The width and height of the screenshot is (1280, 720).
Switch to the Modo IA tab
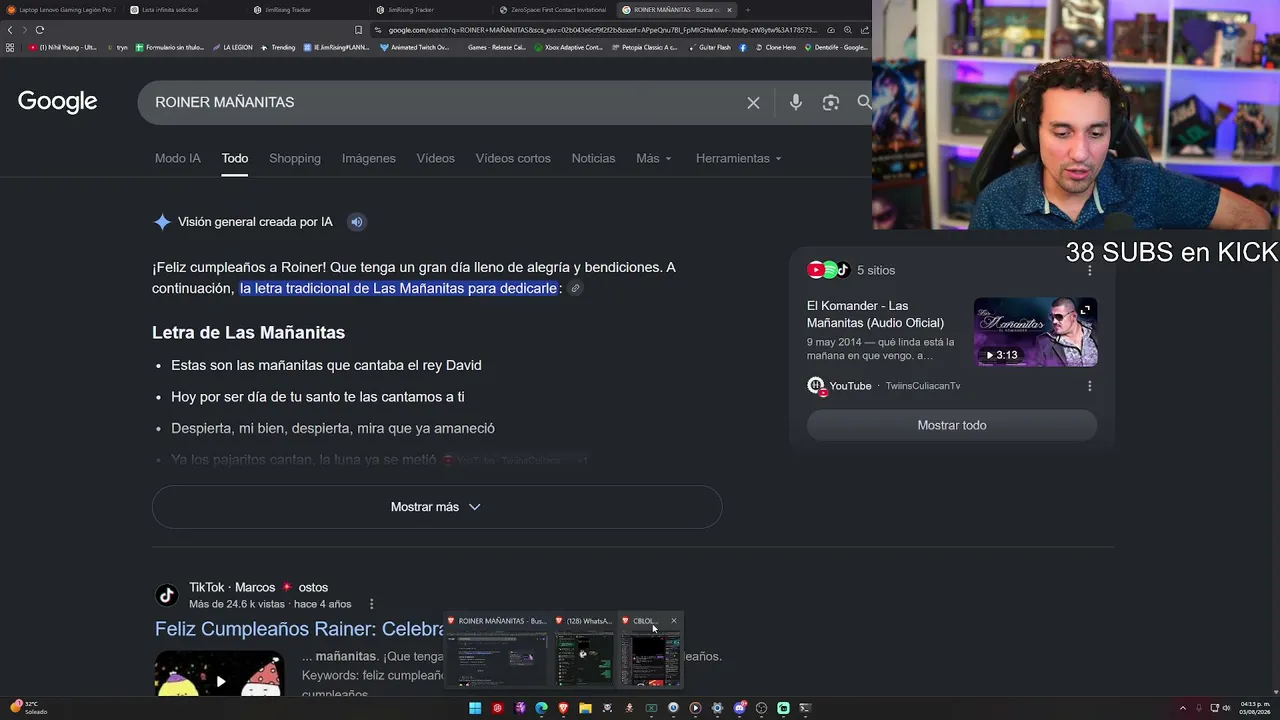[x=178, y=158]
